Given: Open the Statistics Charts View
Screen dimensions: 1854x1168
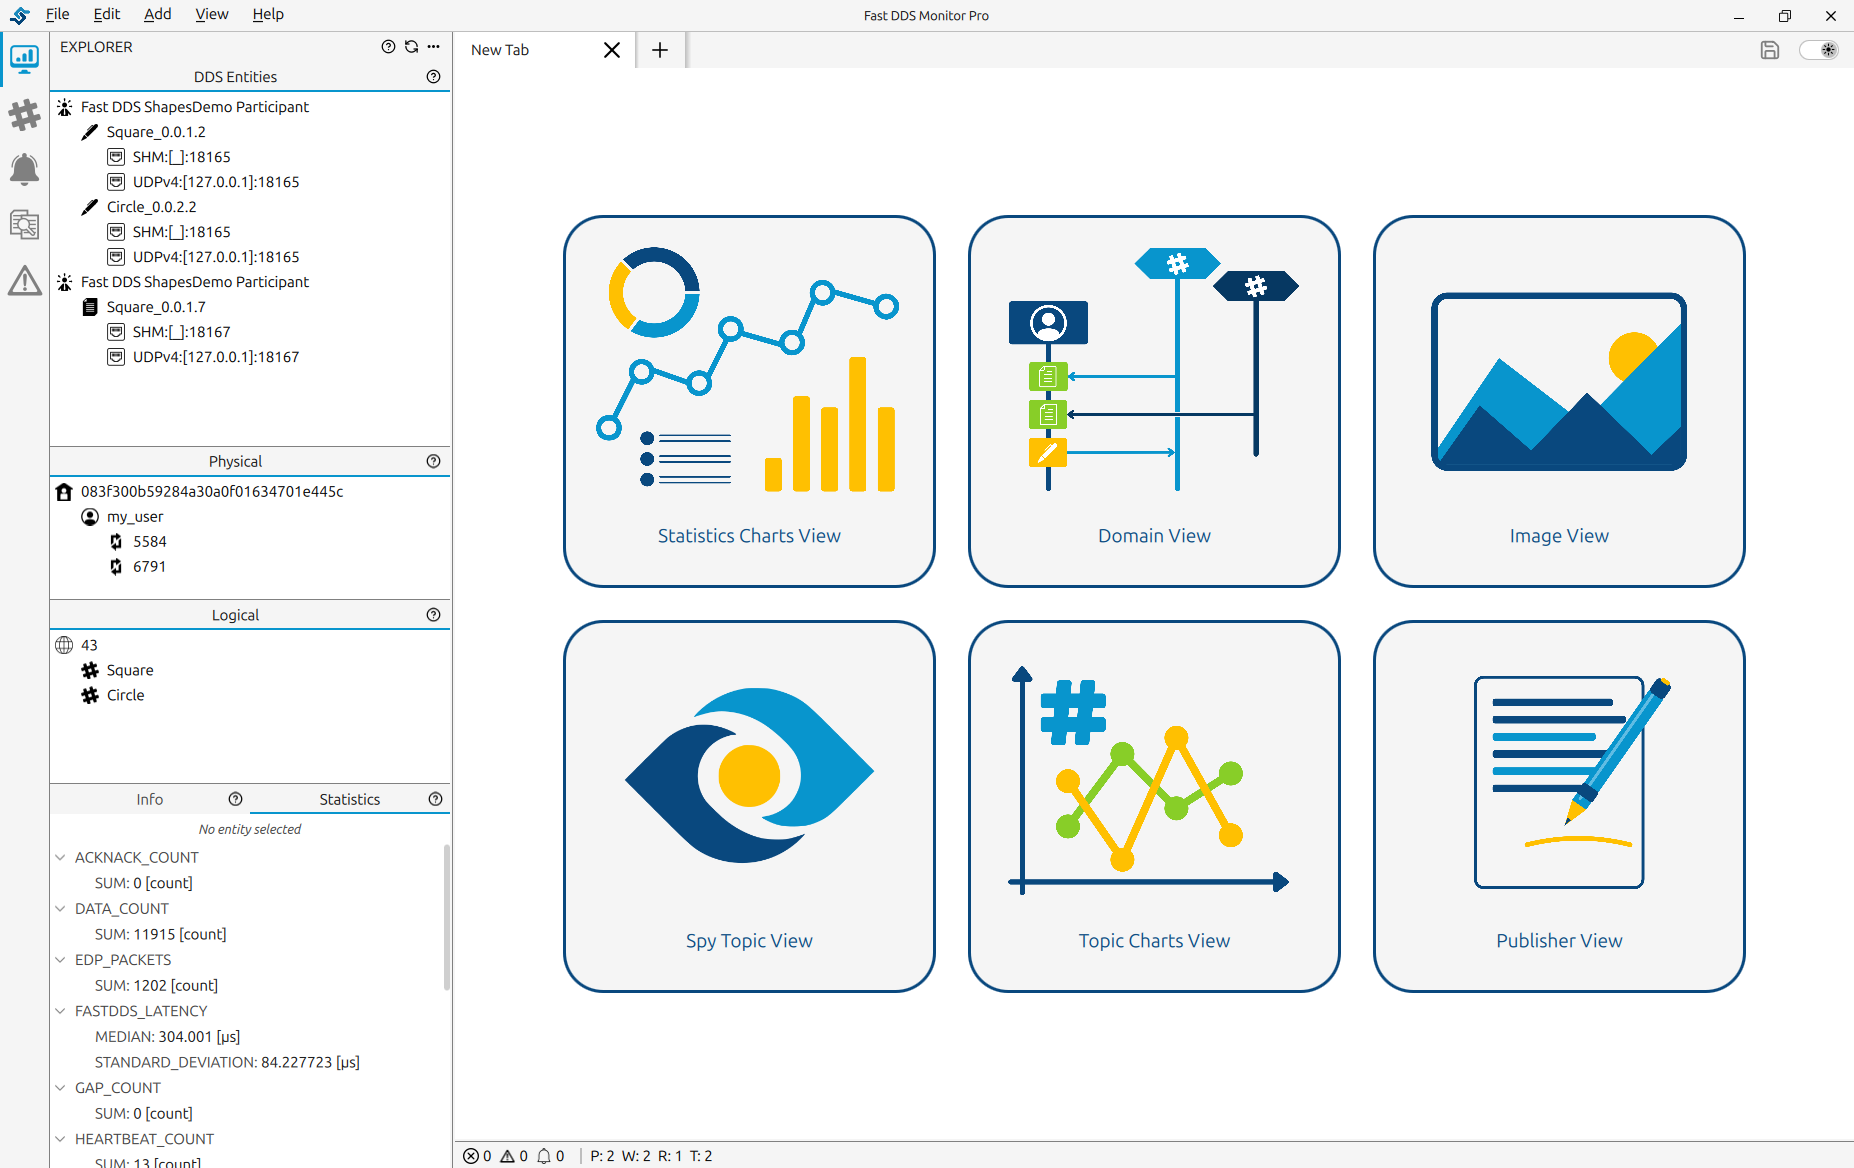Looking at the screenshot, I should [x=749, y=401].
